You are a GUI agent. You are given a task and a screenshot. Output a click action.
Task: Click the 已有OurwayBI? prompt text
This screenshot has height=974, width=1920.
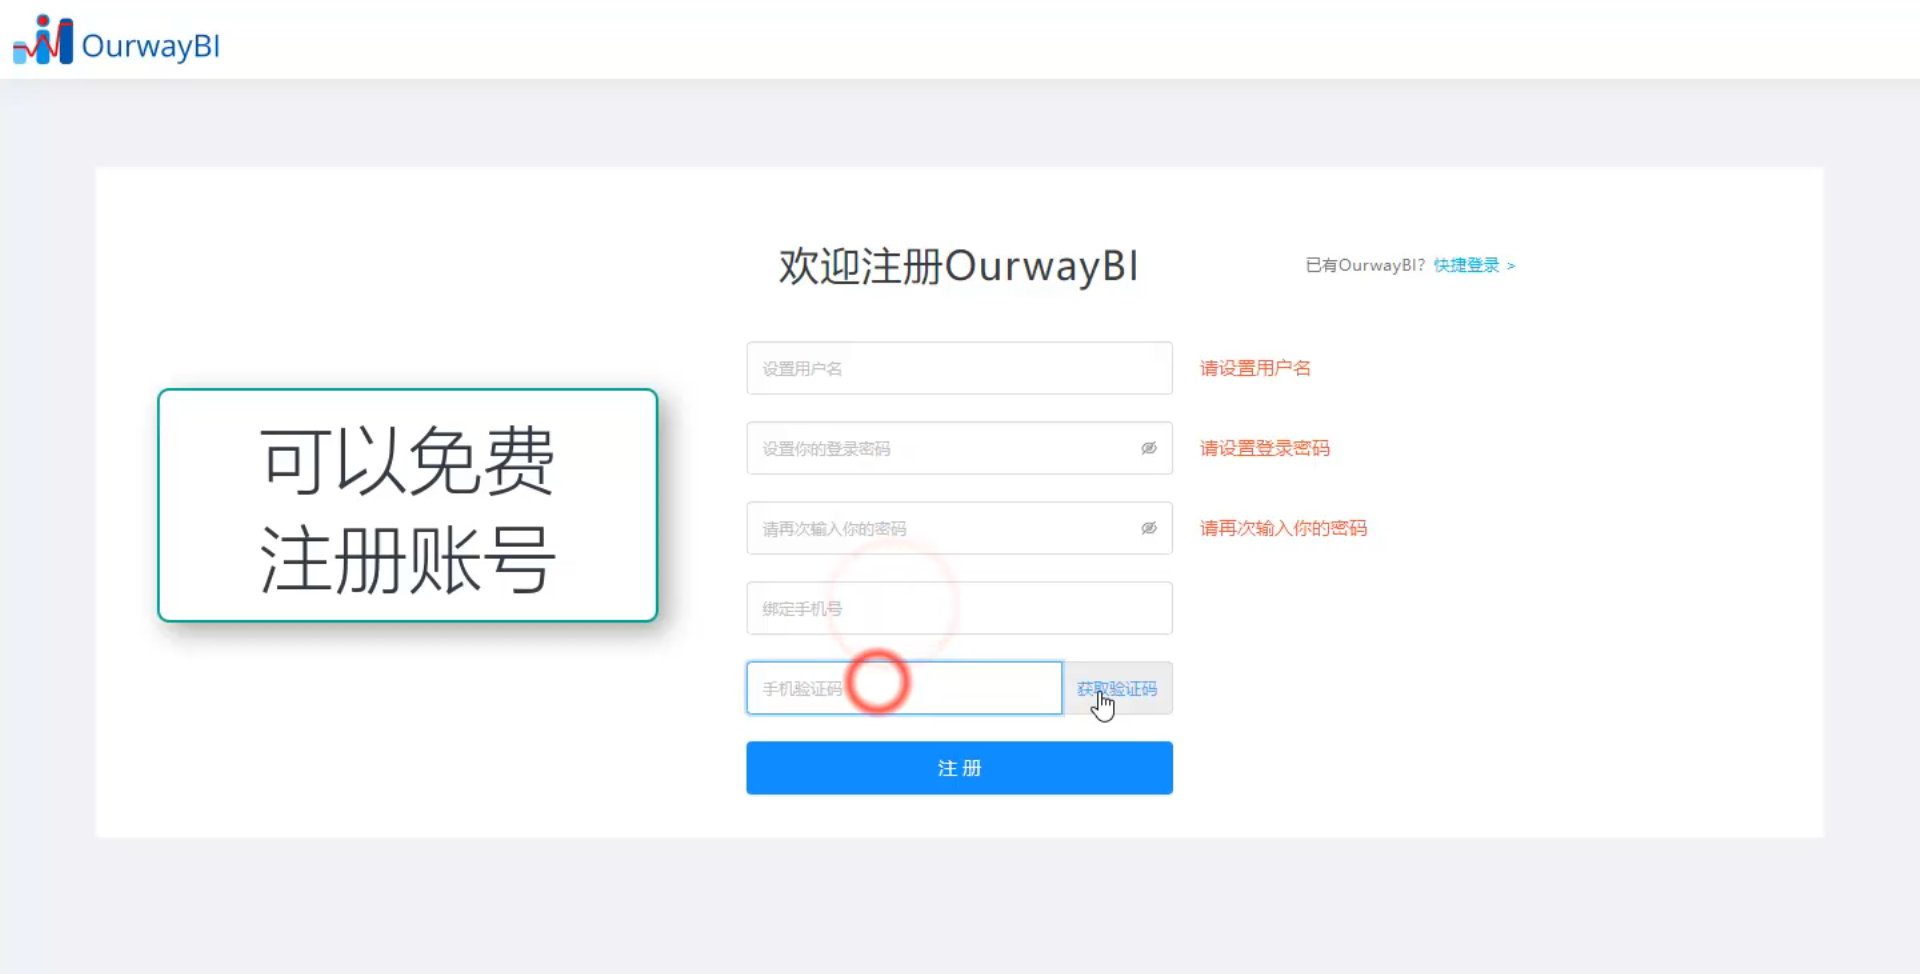point(1365,265)
